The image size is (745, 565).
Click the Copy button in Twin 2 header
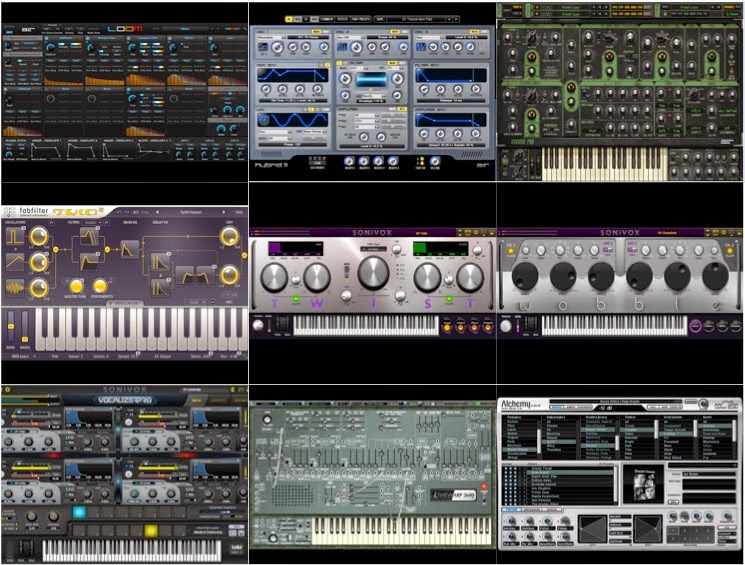145,212
